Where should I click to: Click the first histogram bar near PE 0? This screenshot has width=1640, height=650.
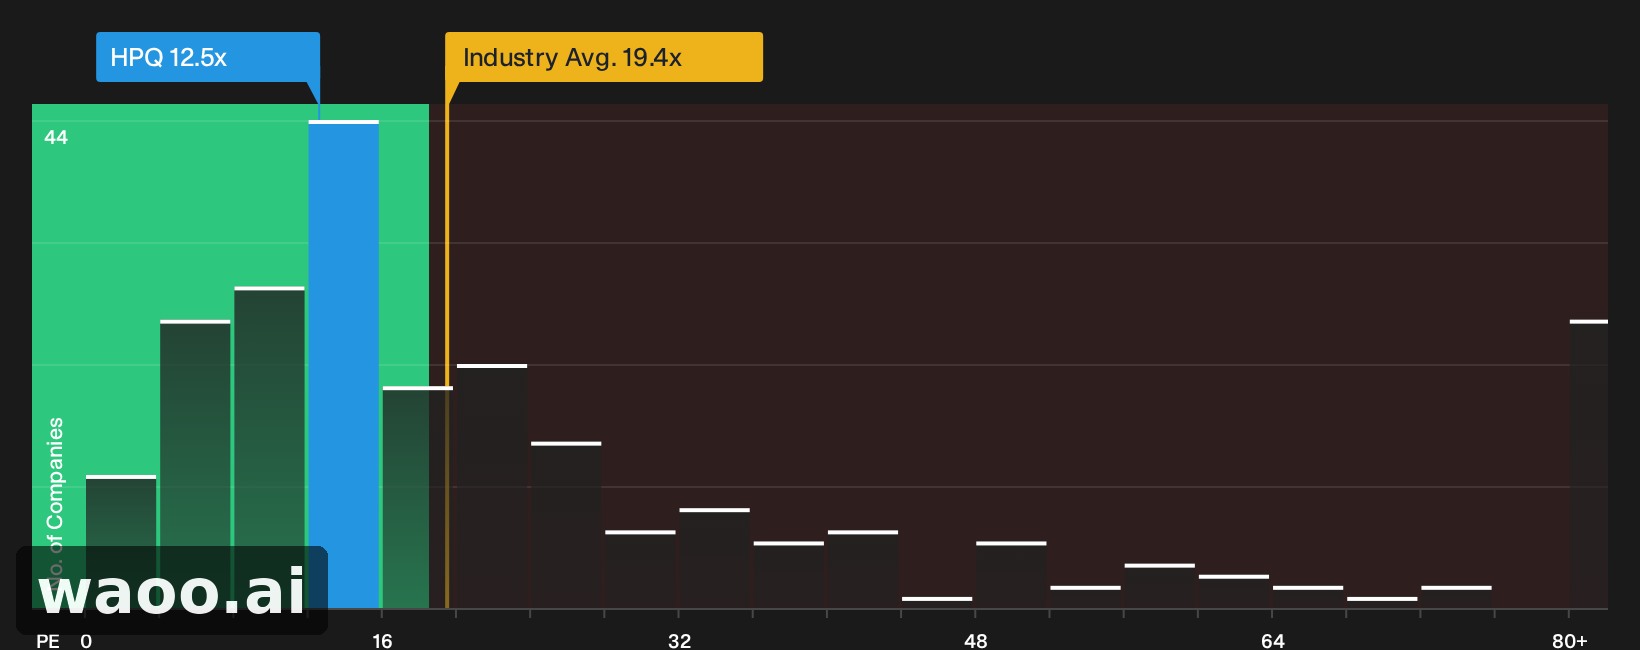[121, 542]
